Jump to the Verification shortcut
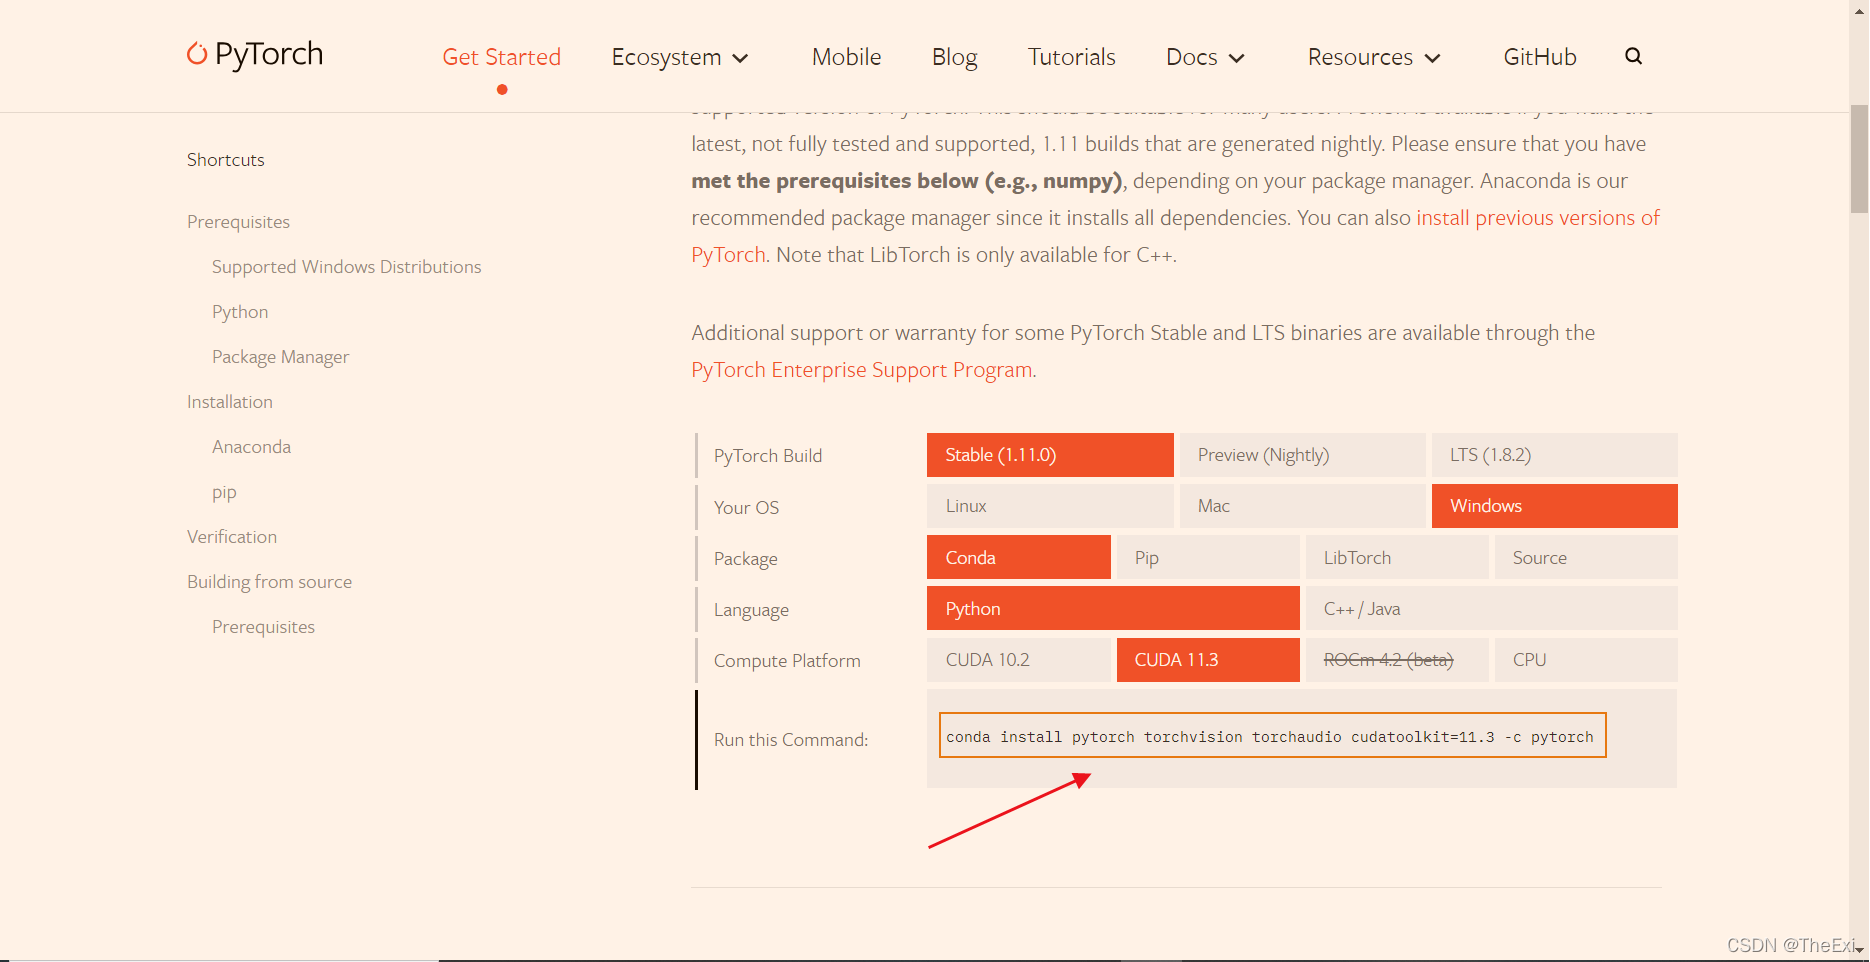Screen dimensions: 1870x962 click(231, 537)
